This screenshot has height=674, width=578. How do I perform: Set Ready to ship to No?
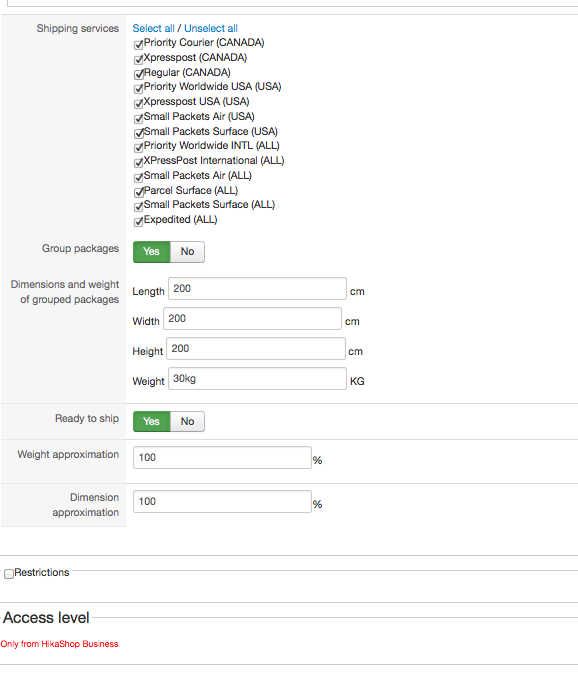187,421
